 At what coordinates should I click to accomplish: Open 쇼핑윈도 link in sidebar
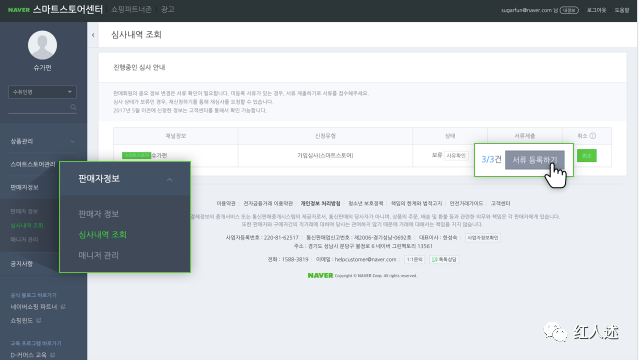tap(22, 320)
